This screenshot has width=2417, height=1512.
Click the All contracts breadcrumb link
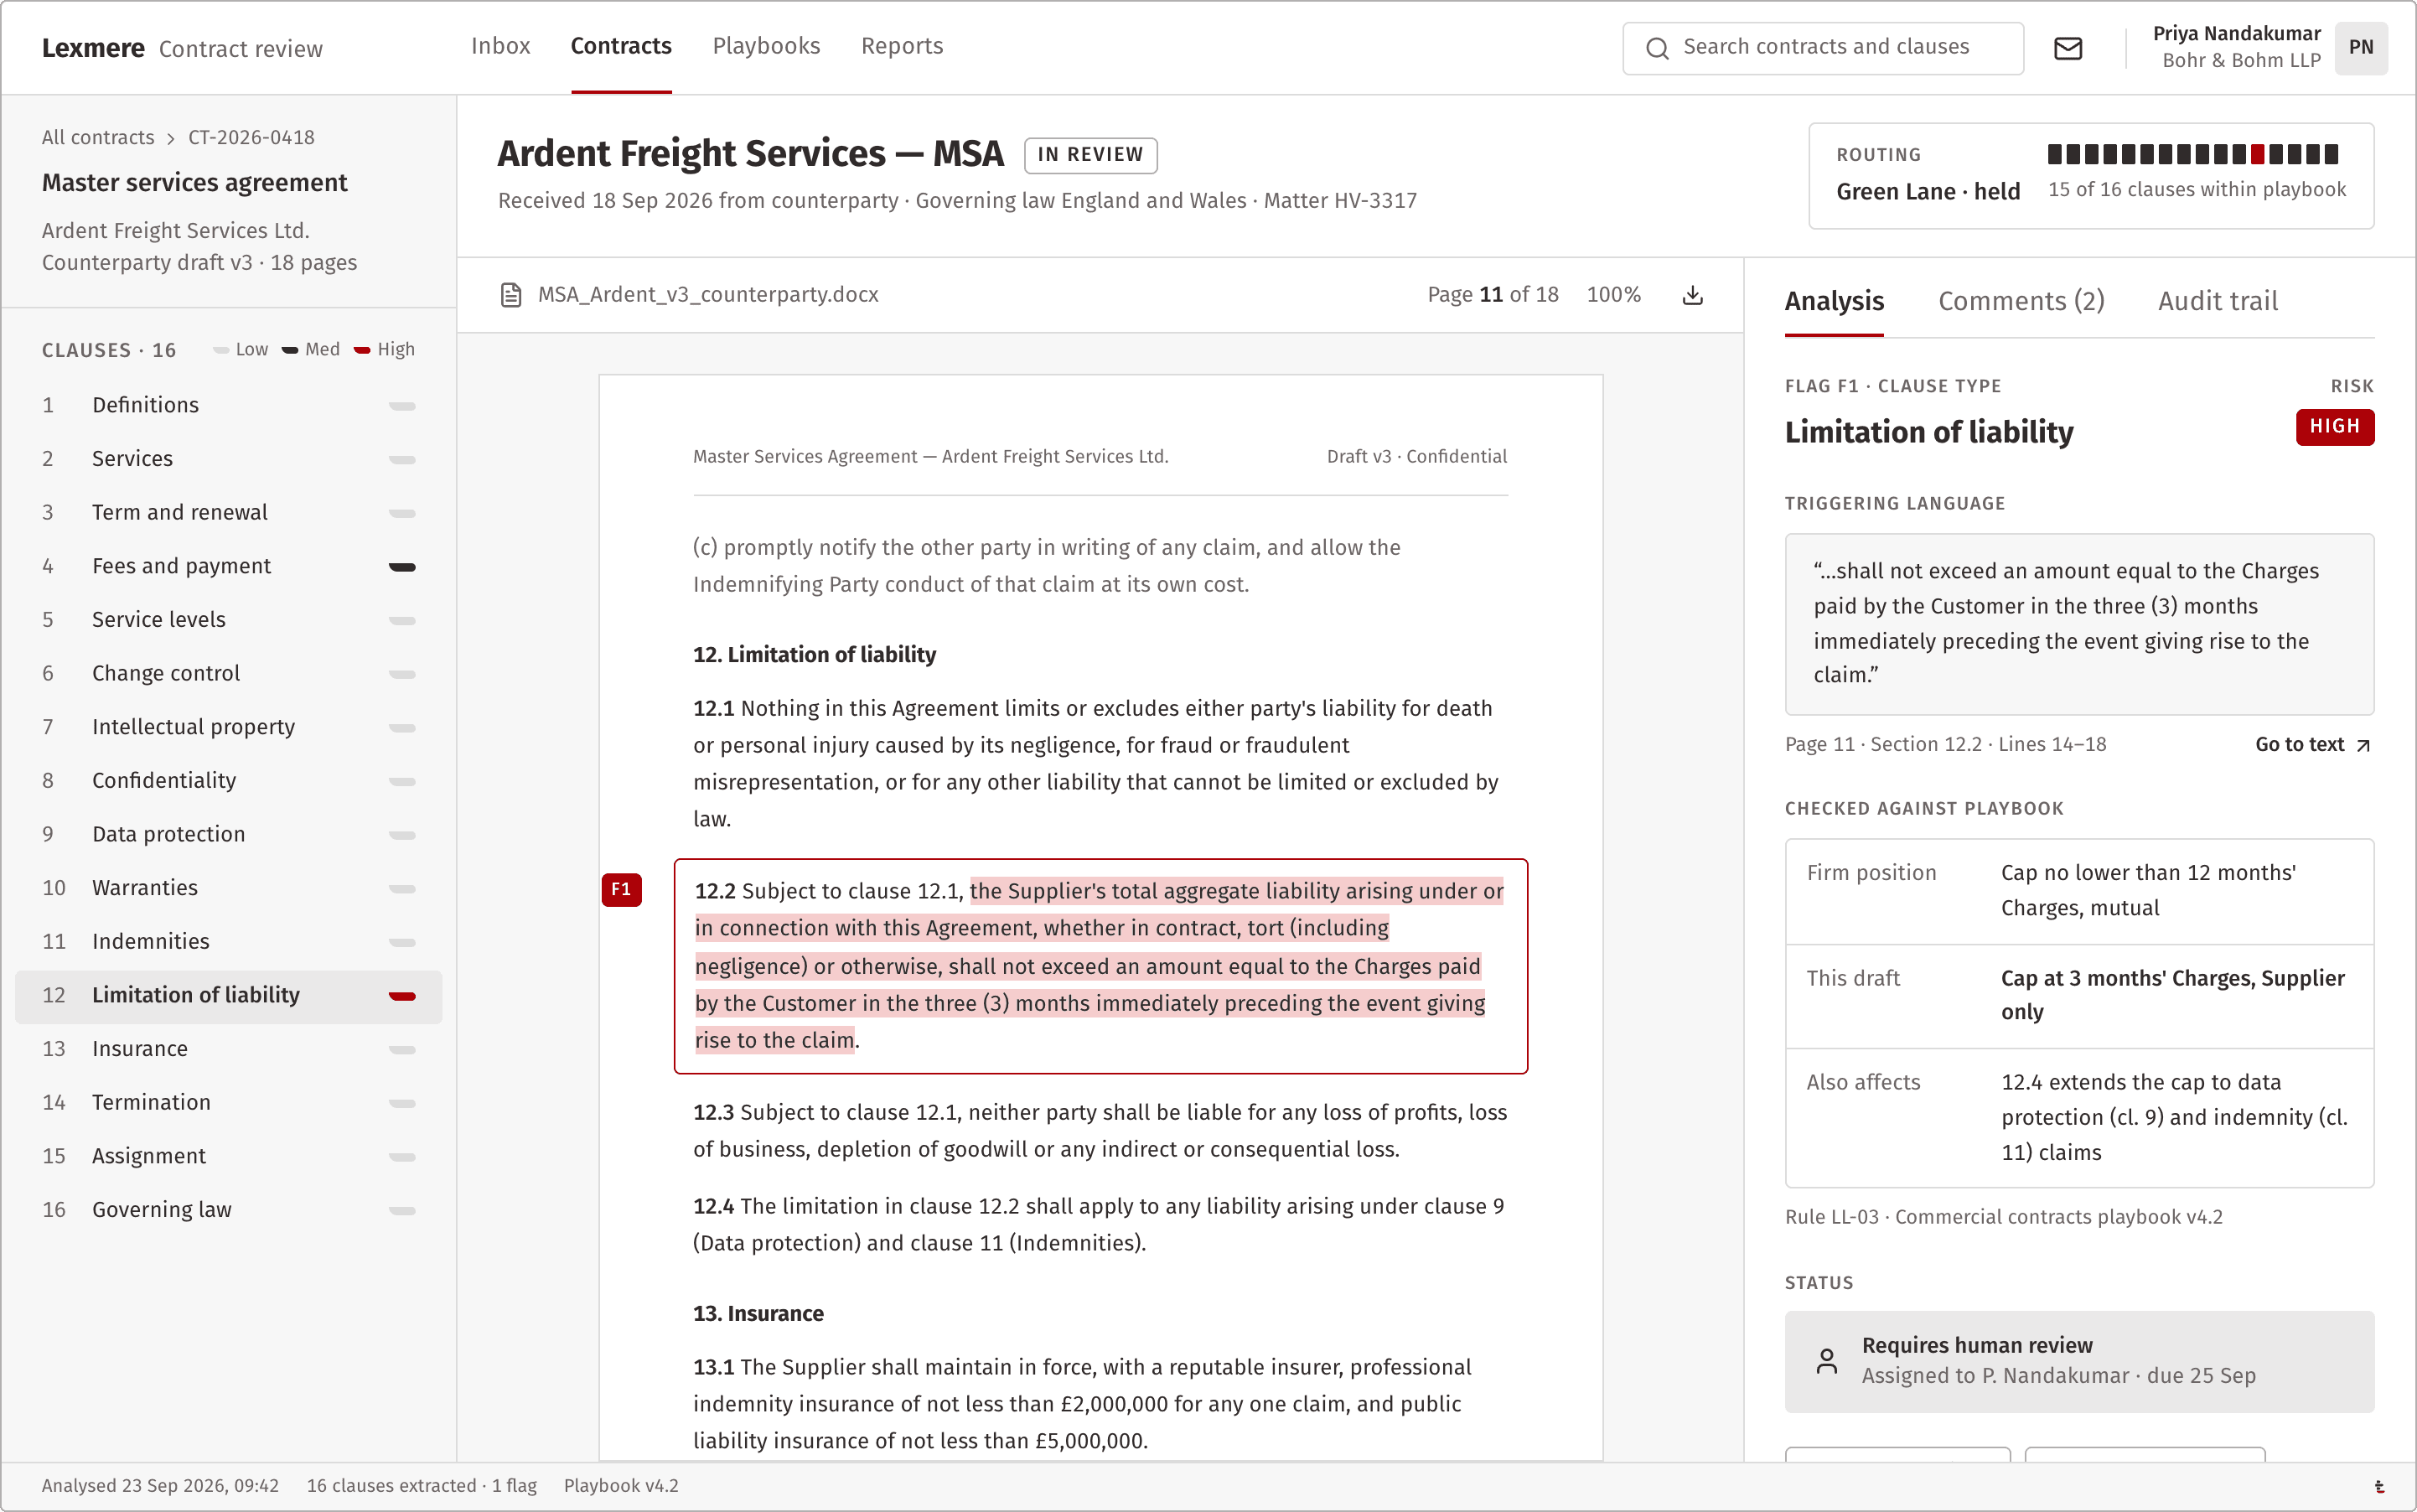[98, 138]
